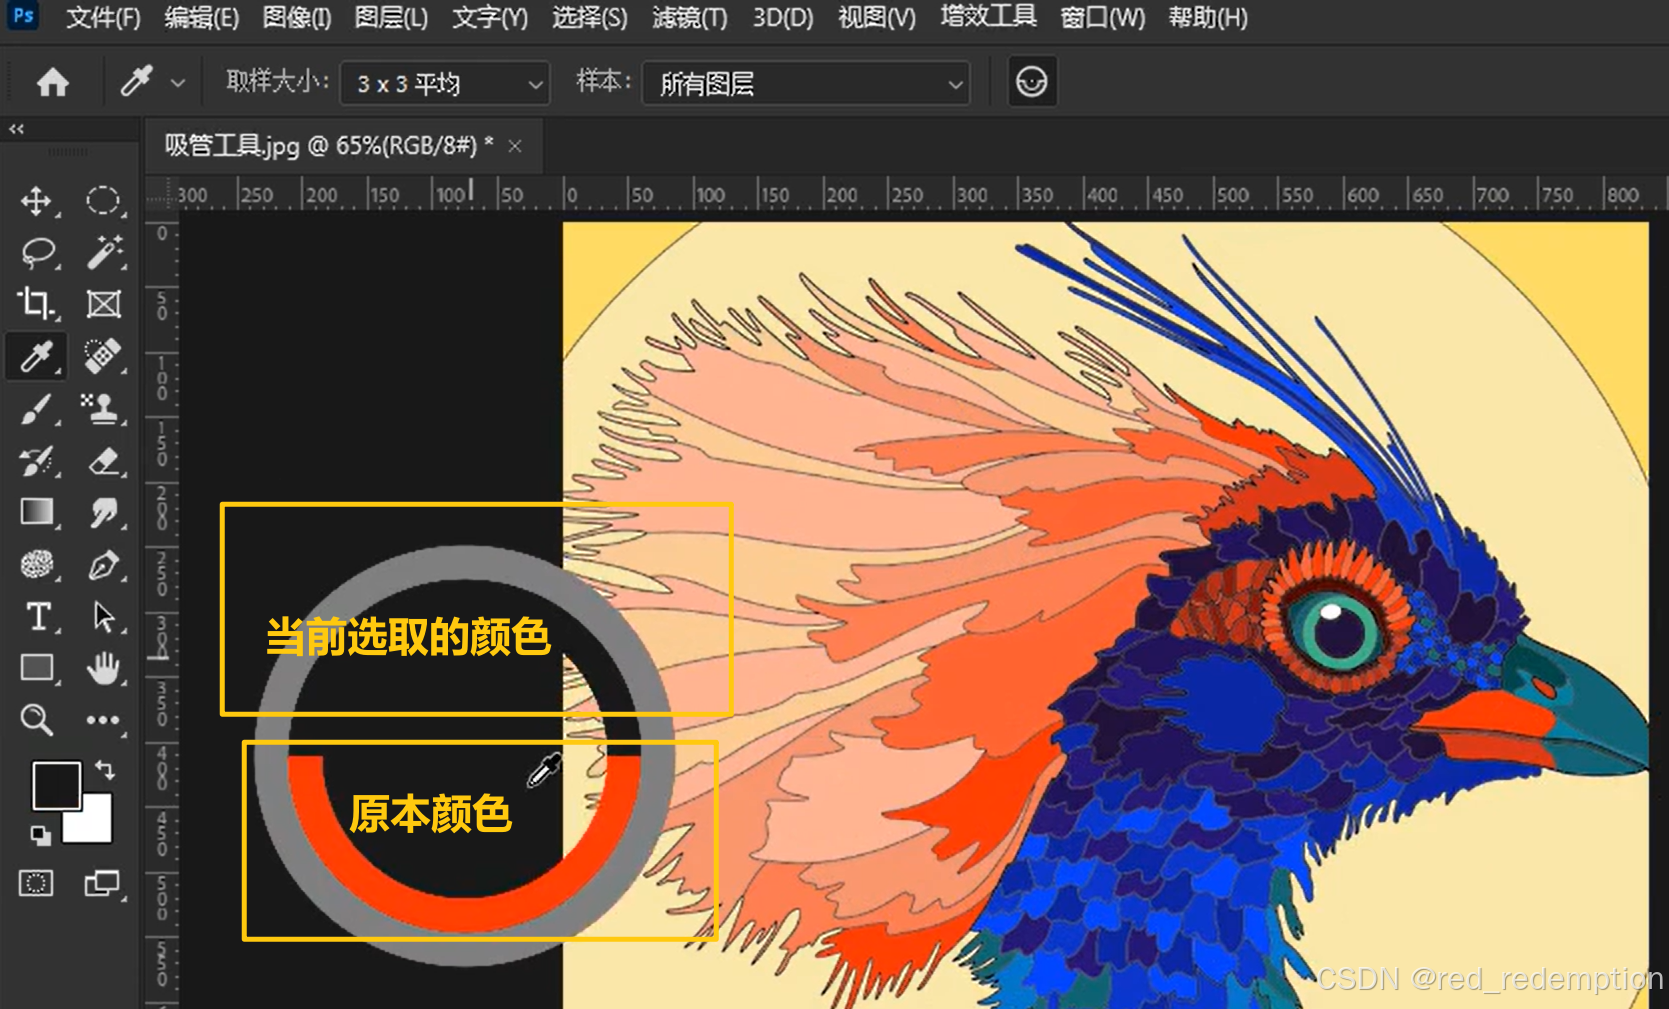This screenshot has width=1669, height=1009.
Task: Toggle the sampling ring smiley icon
Action: (1032, 81)
